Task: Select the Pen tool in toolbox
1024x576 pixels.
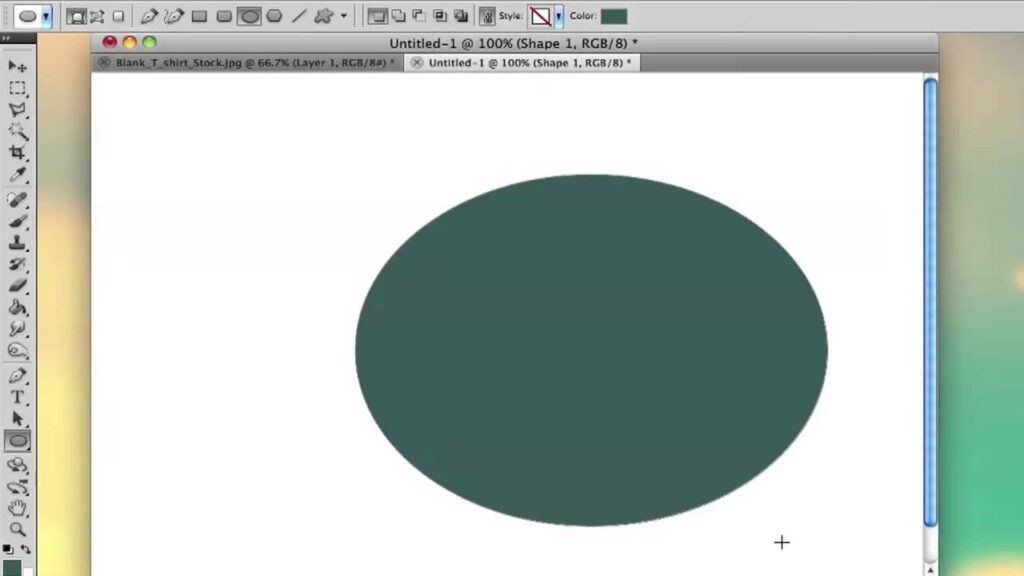Action: click(x=17, y=376)
